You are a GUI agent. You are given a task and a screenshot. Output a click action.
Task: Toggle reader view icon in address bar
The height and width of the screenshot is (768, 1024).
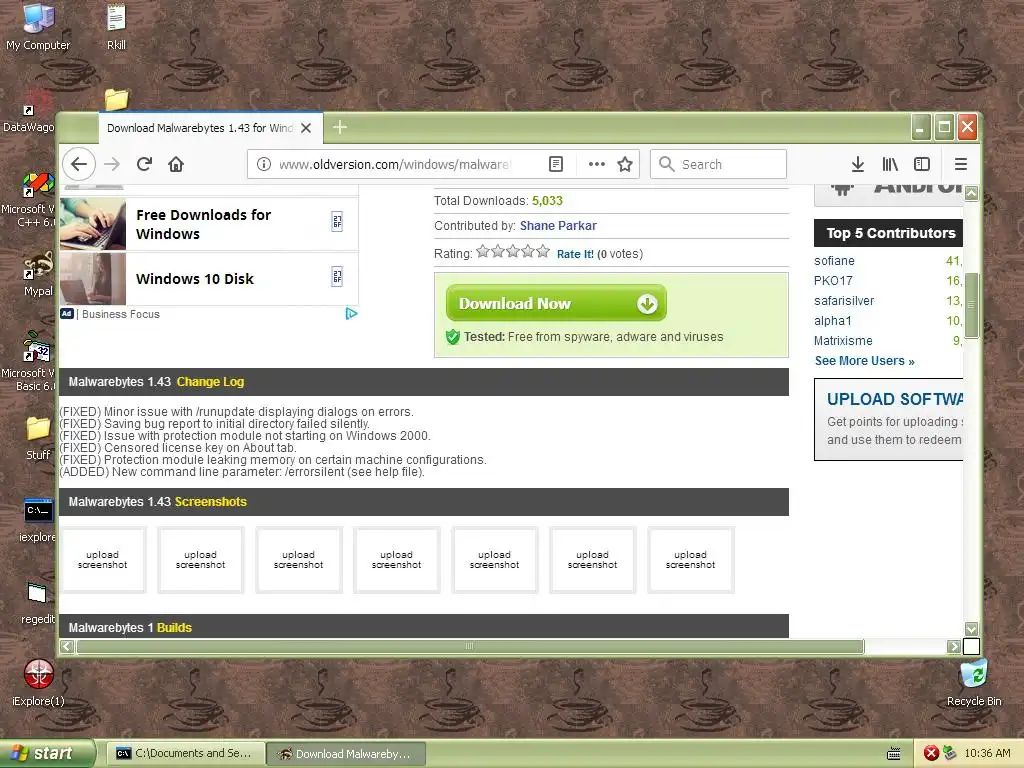pos(556,164)
